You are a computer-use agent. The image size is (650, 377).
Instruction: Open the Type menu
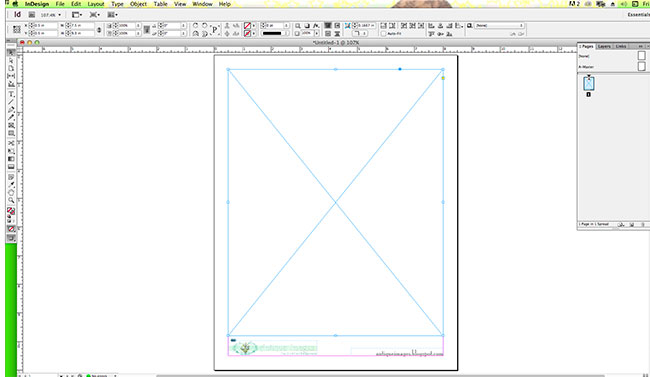(117, 4)
